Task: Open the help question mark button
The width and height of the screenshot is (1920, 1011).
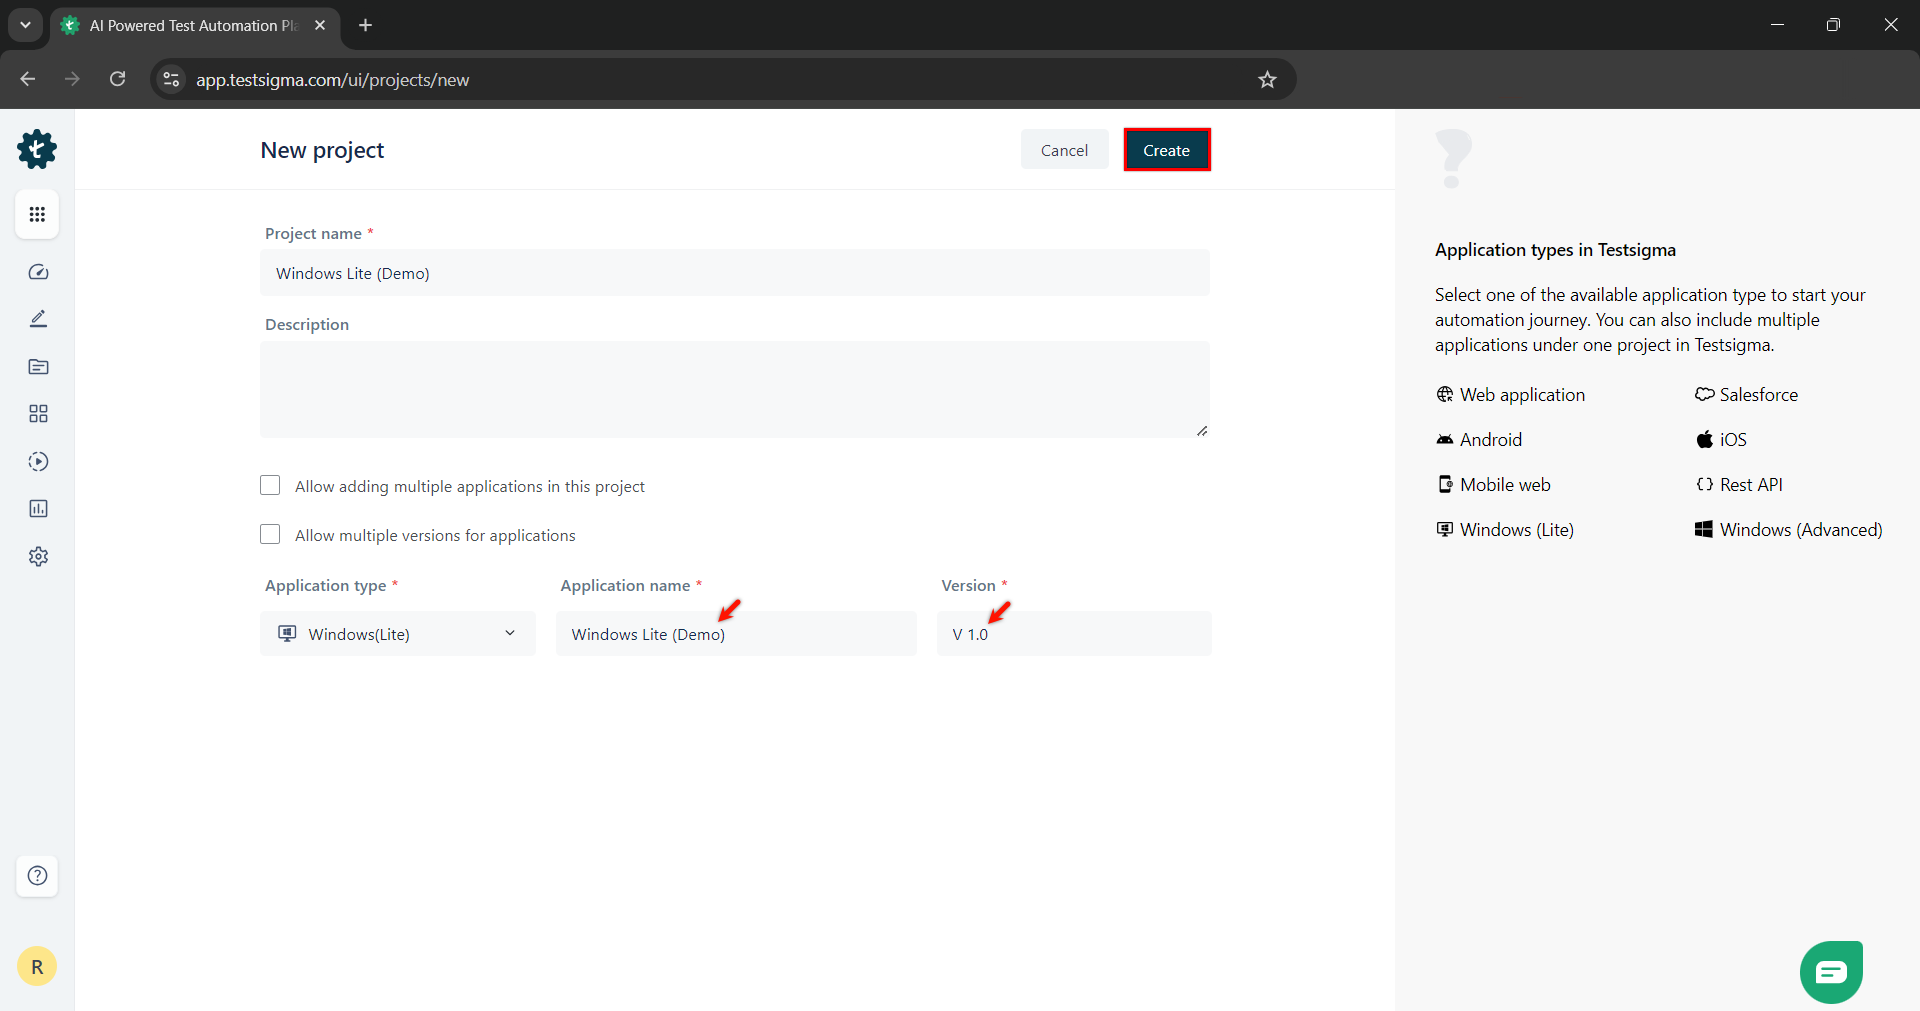Action: pyautogui.click(x=37, y=876)
